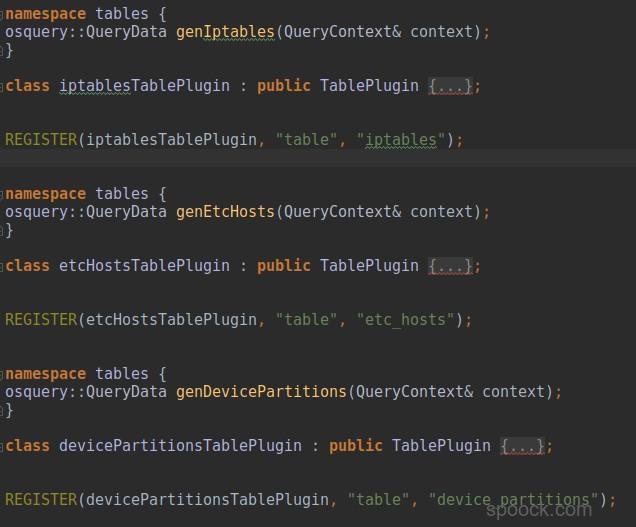The height and width of the screenshot is (527, 636).
Task: Select "device_partitions" string in REGISTER call
Action: 514,500
